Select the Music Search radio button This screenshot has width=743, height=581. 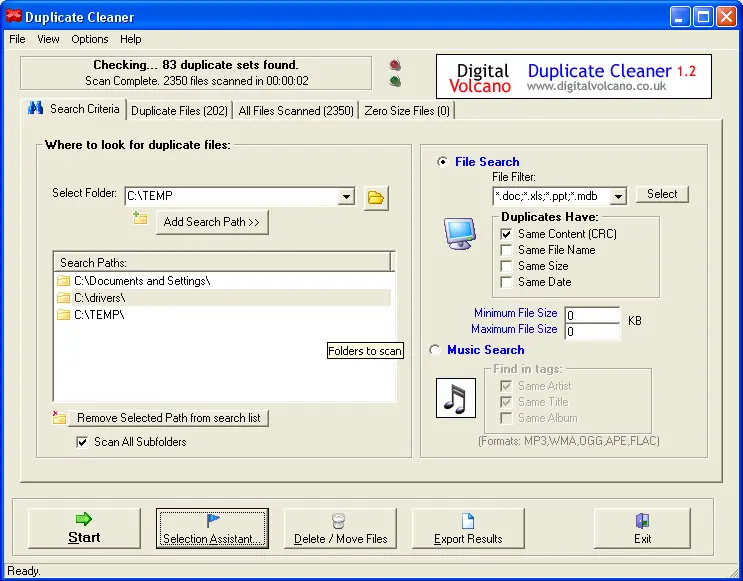click(435, 350)
